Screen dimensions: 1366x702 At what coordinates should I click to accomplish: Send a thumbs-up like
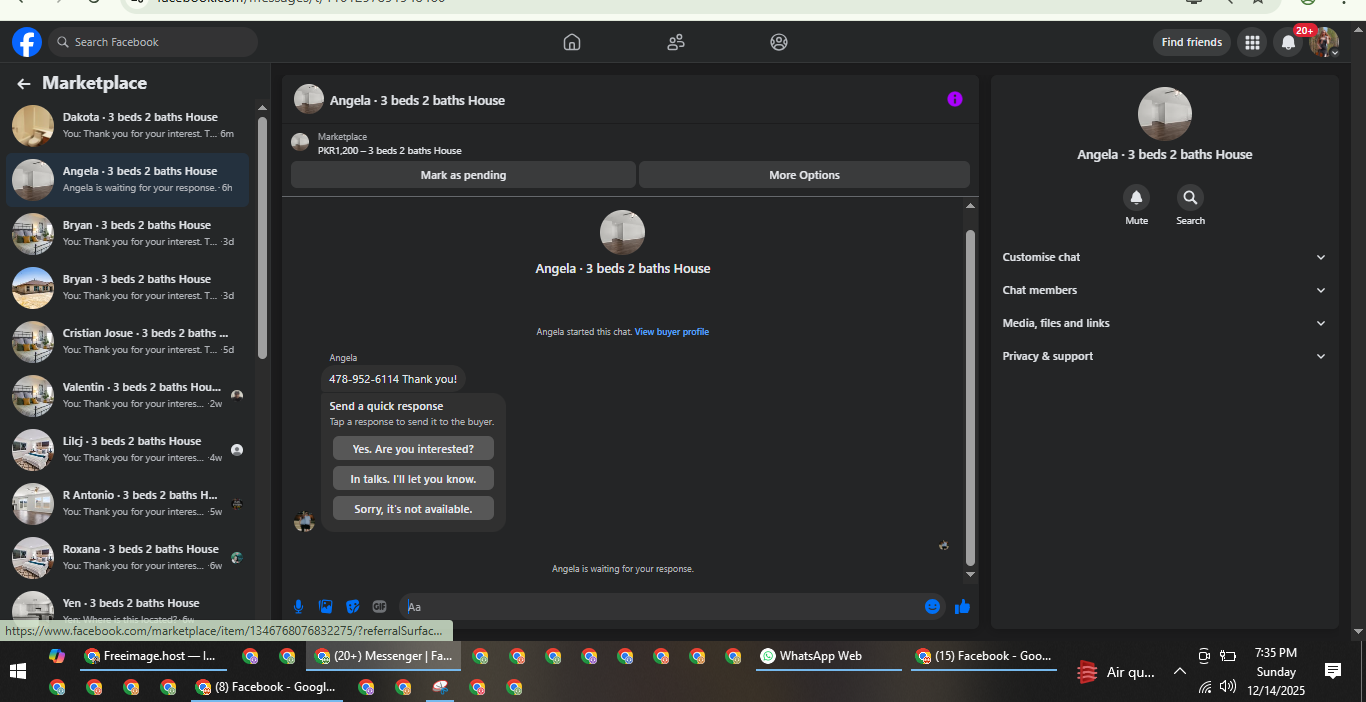[x=962, y=606]
